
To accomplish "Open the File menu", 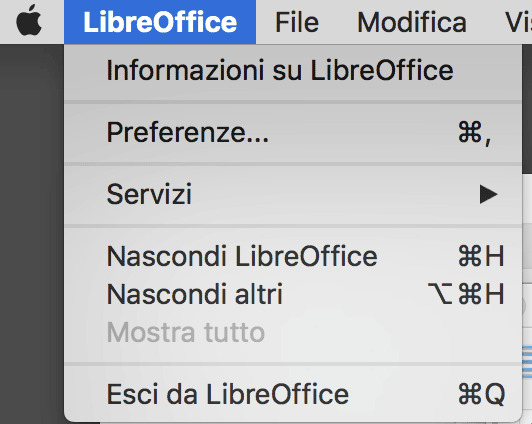I will coord(297,22).
